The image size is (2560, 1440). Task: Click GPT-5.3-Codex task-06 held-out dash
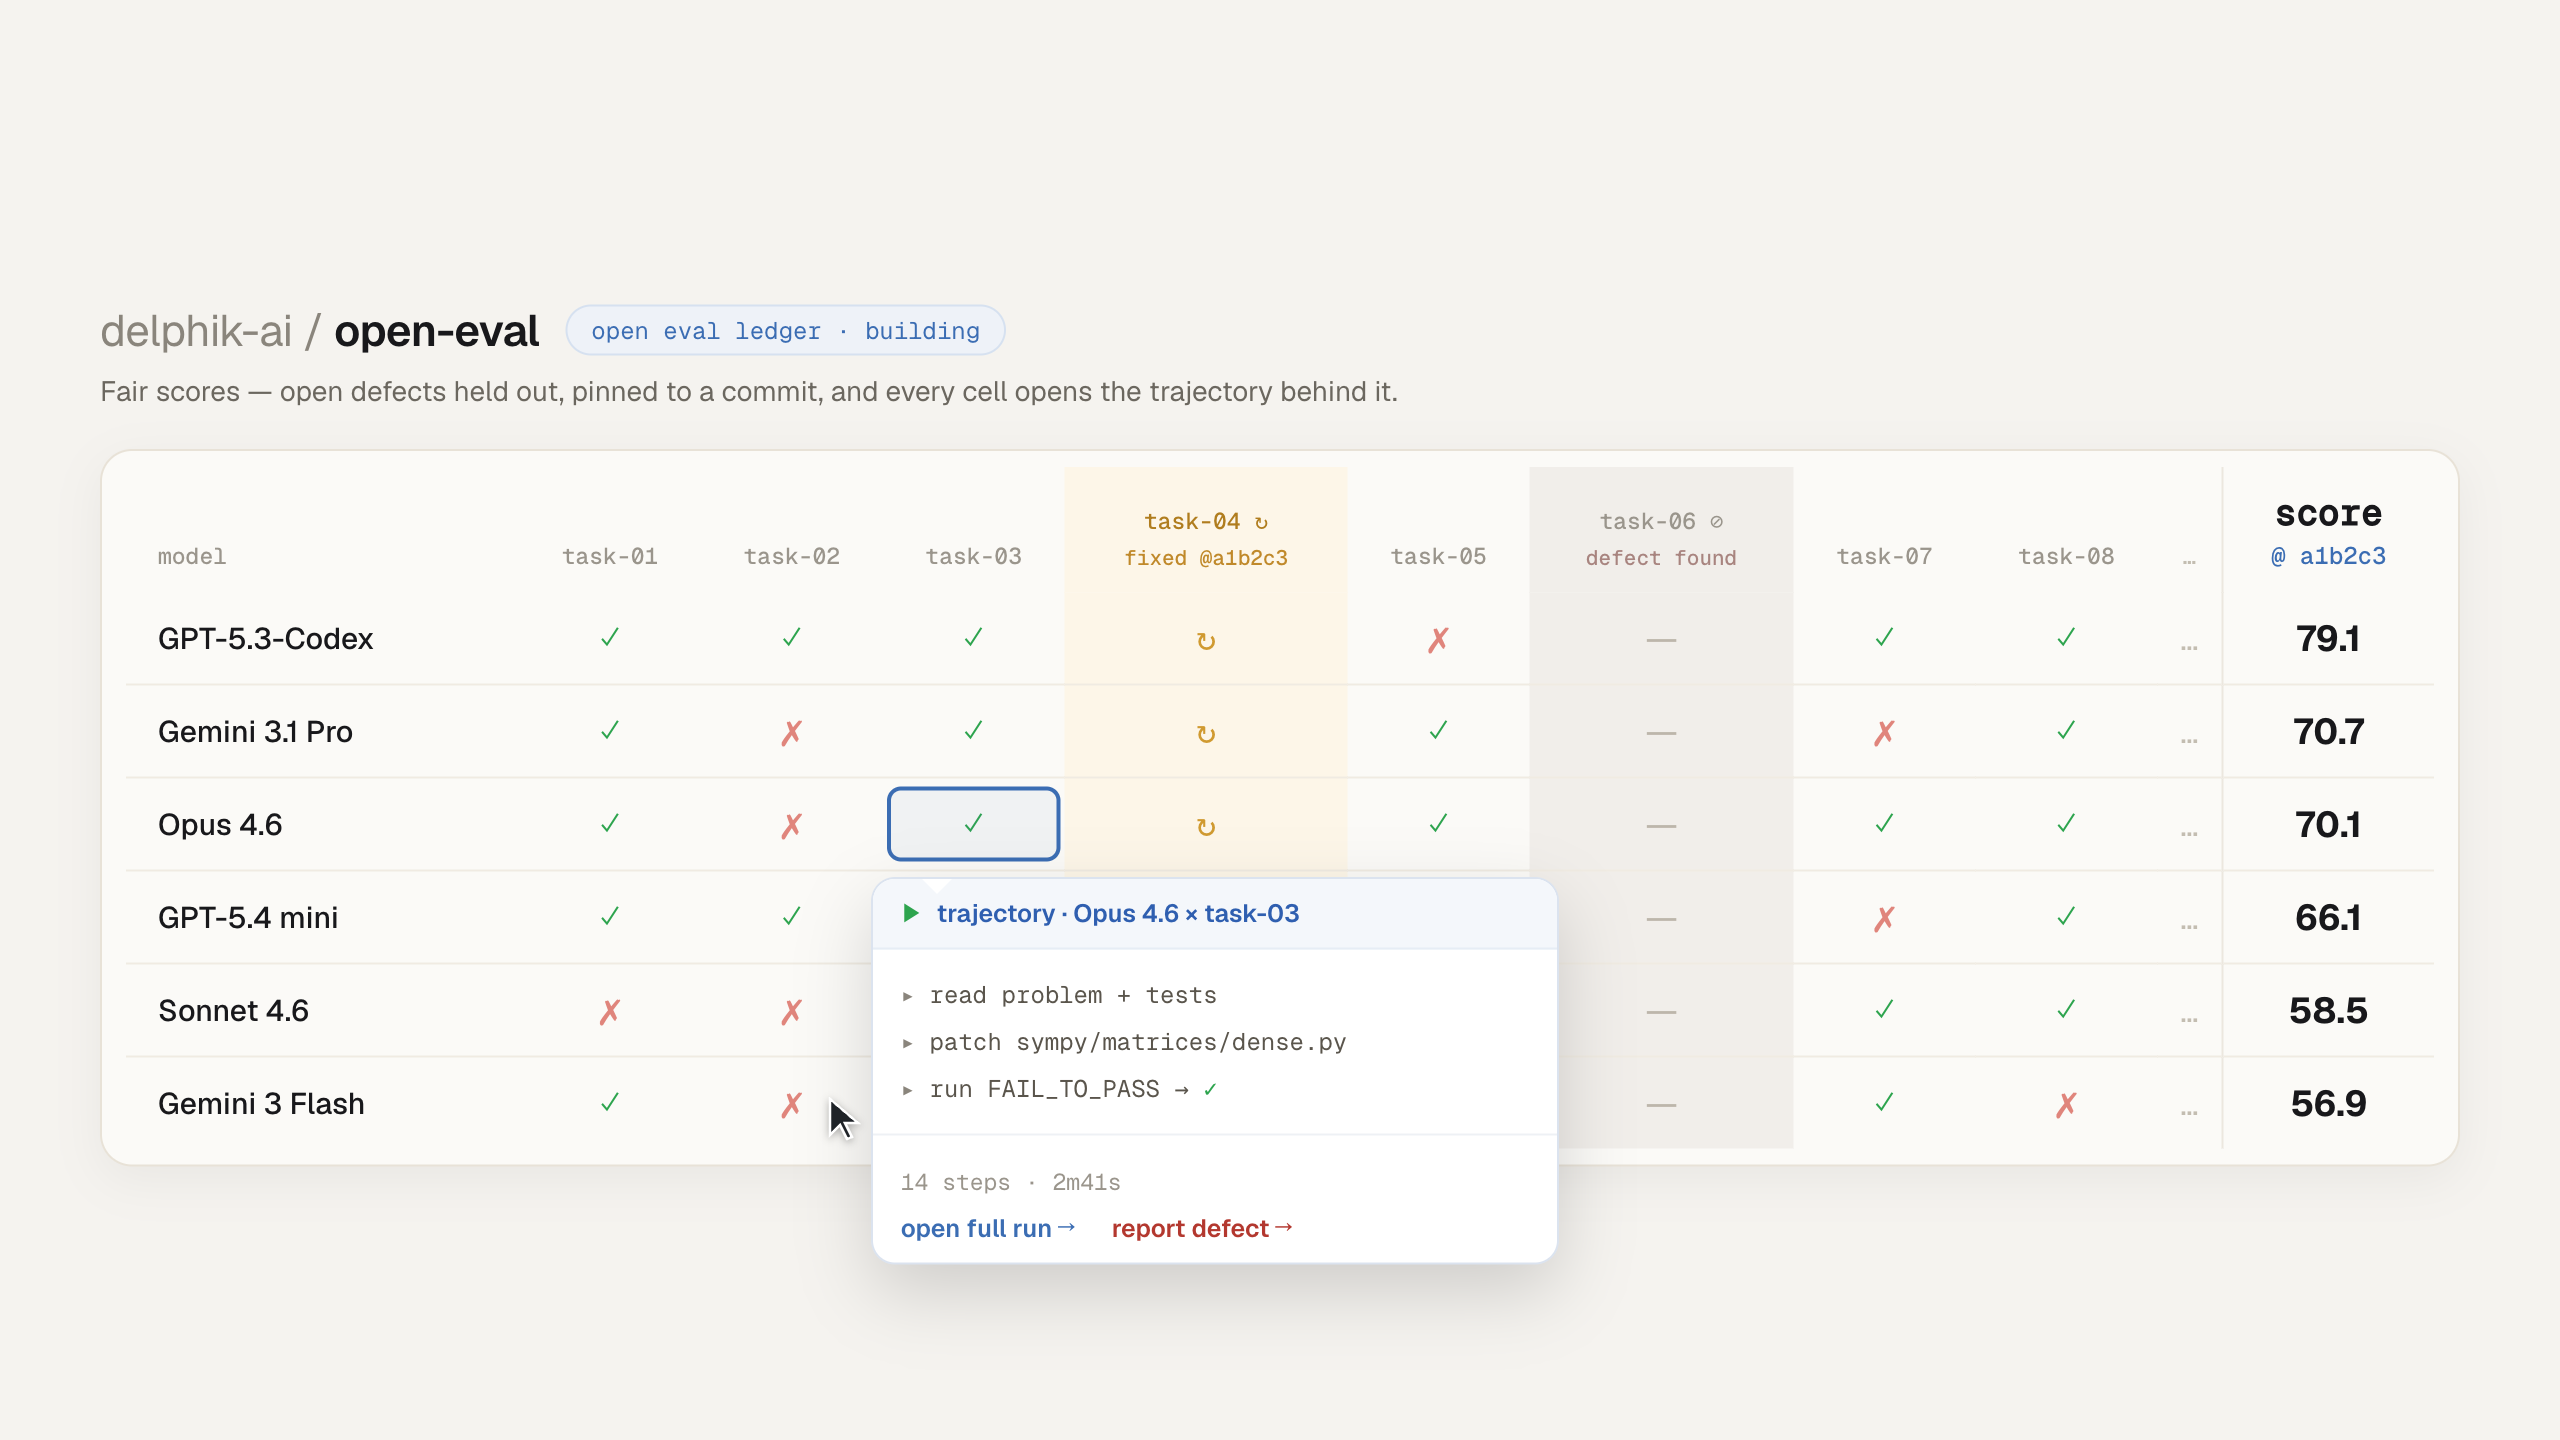point(1661,640)
